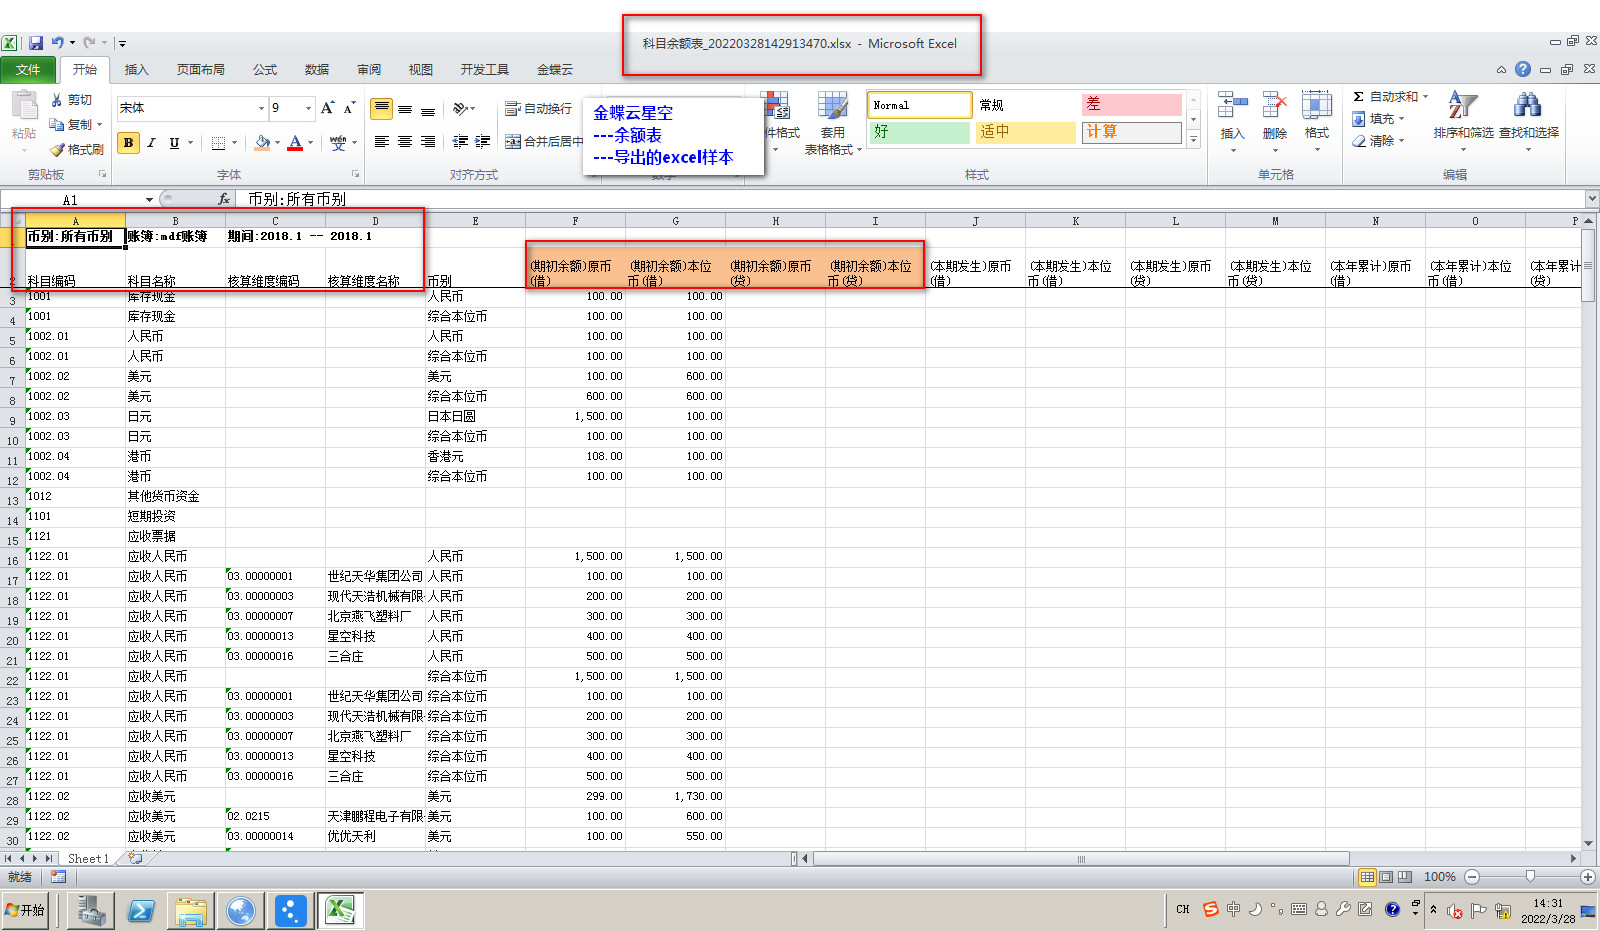Screen dimensions: 1600x932
Task: Switch to the 插入 (Insert) ribbon tab
Action: click(136, 70)
